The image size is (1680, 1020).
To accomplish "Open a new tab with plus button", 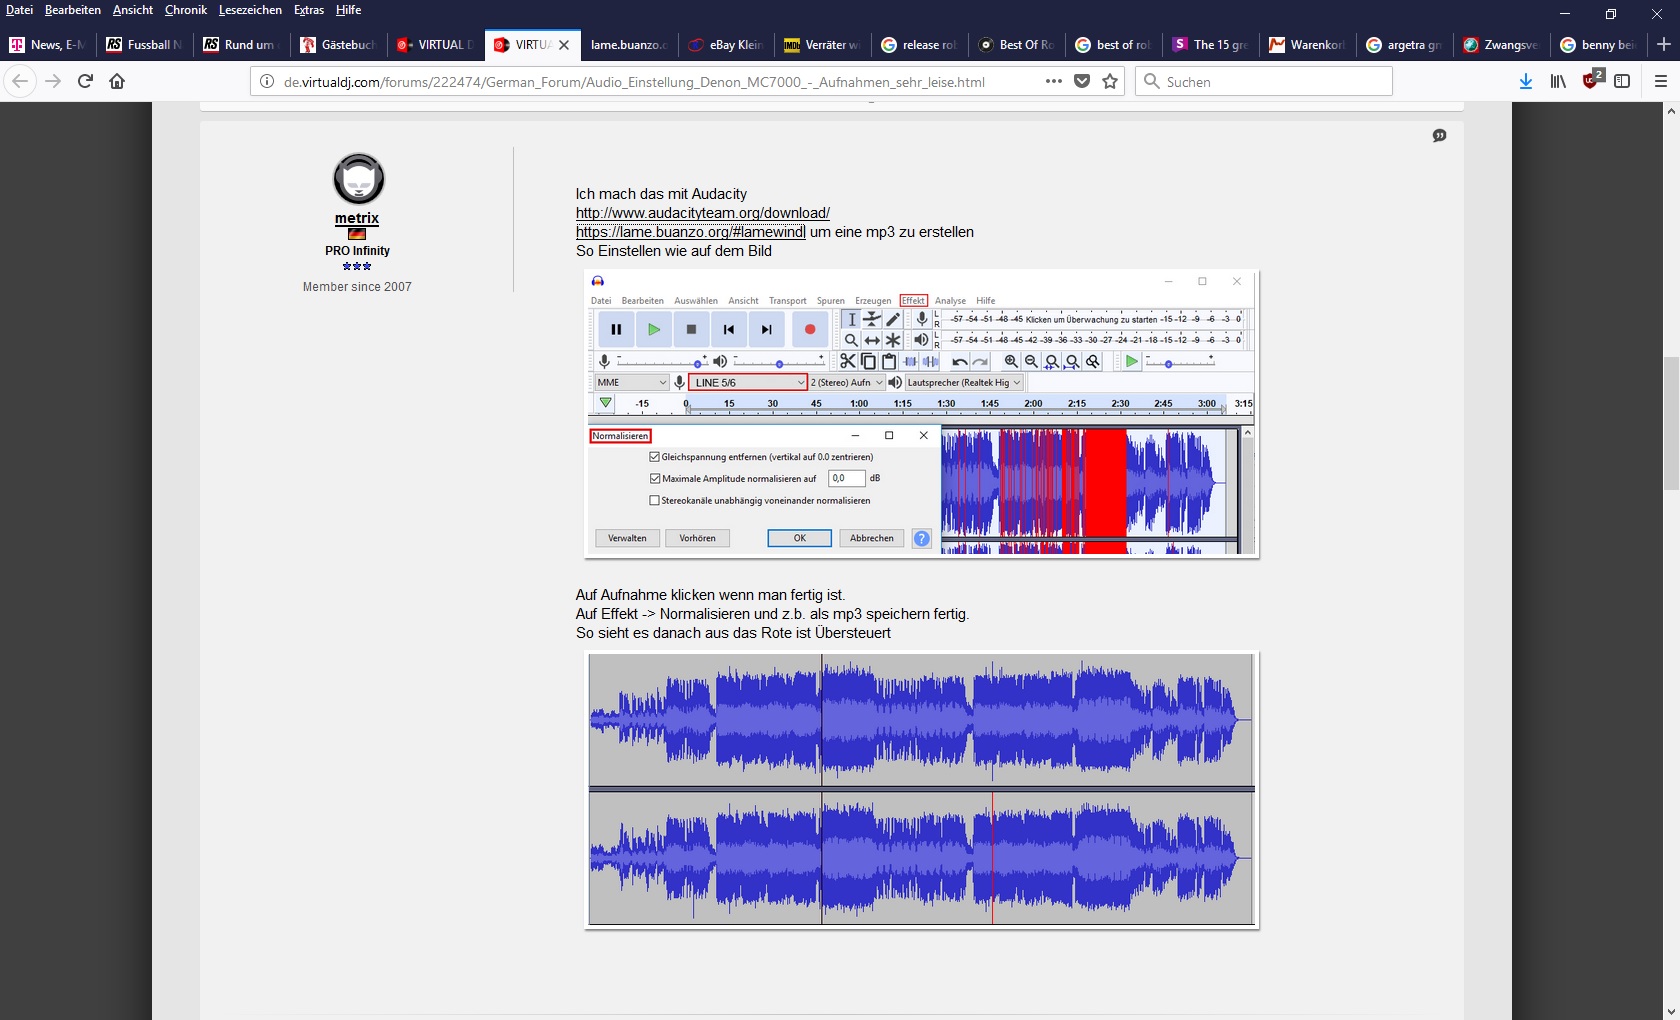I will (x=1664, y=45).
